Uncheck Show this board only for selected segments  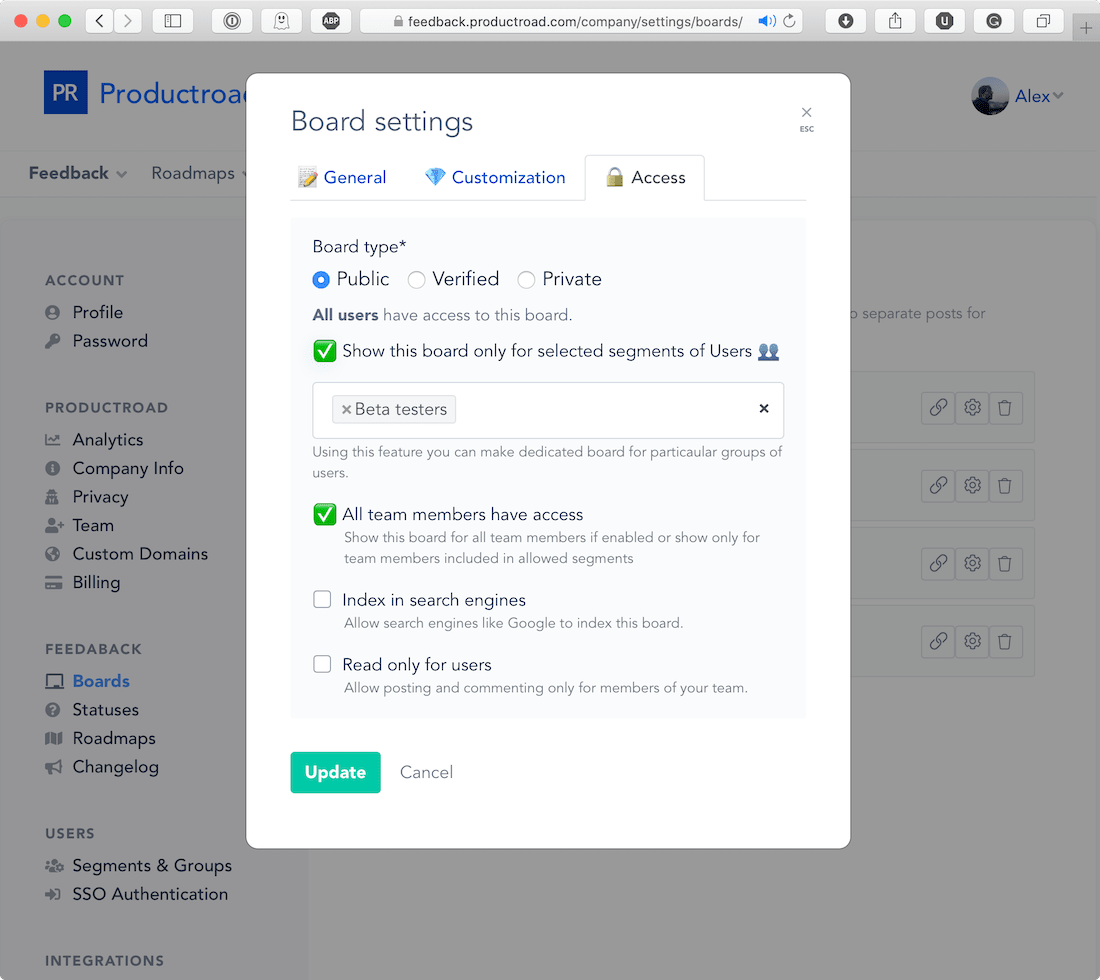click(x=325, y=351)
